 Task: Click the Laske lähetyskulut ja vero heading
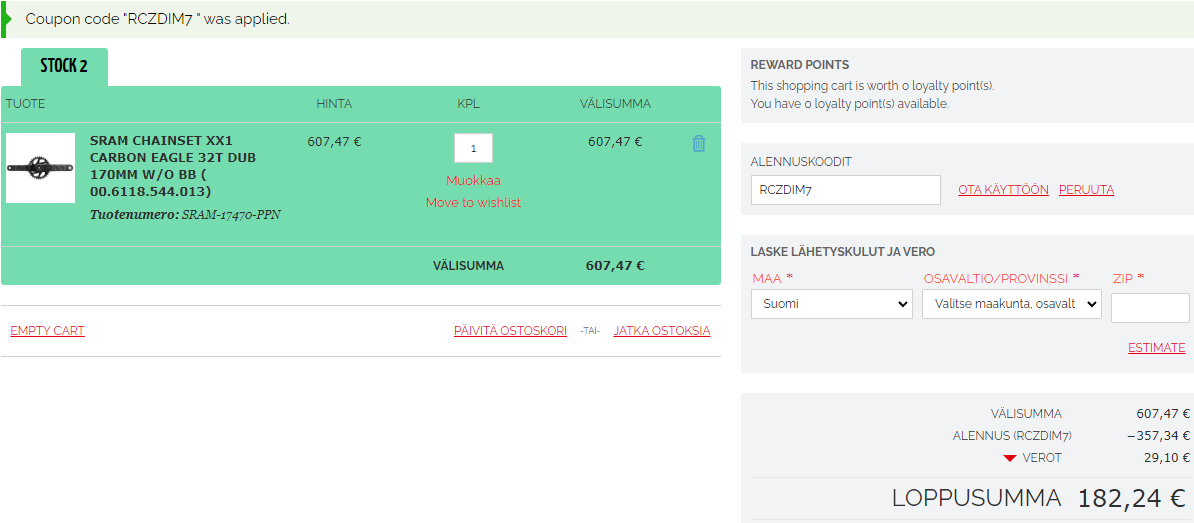[x=842, y=252]
